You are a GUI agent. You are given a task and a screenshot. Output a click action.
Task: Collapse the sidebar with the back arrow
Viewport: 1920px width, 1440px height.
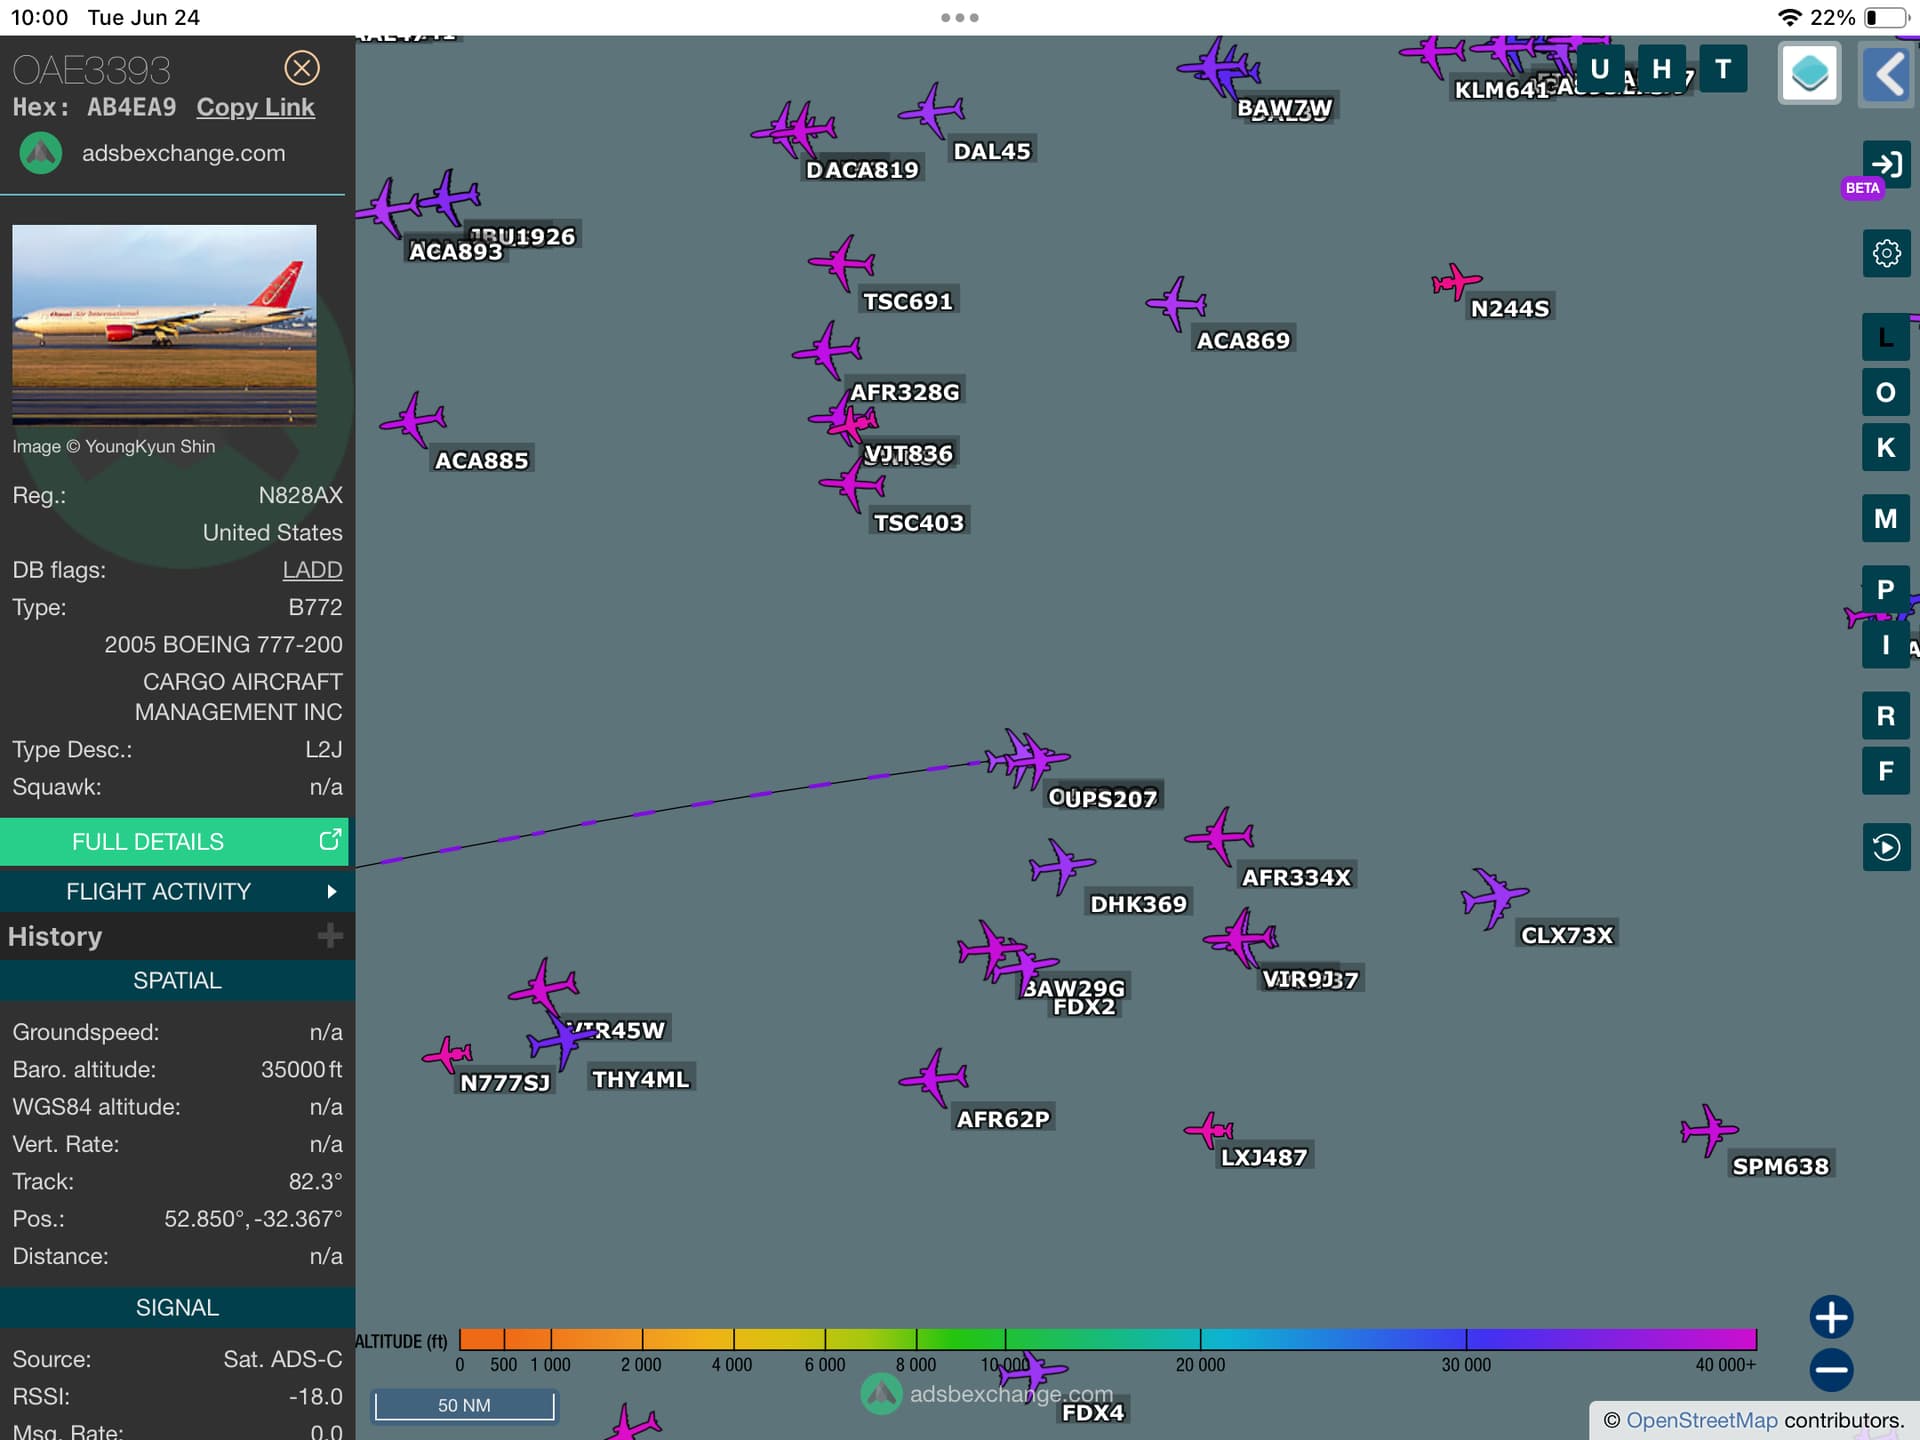click(x=1886, y=73)
